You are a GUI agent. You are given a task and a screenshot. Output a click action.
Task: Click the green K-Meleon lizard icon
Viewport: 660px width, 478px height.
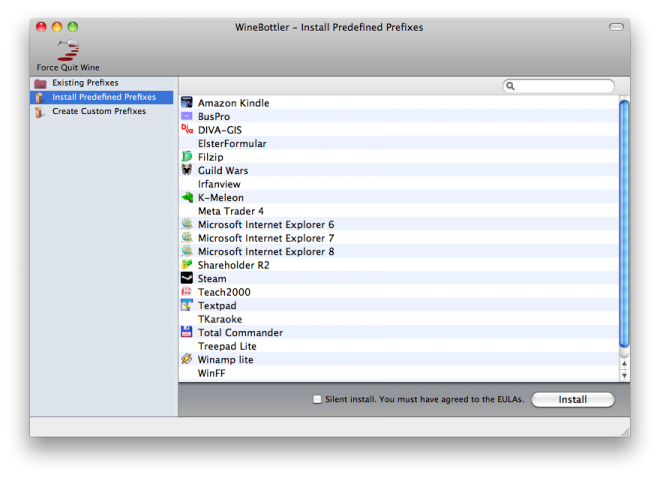(x=187, y=197)
